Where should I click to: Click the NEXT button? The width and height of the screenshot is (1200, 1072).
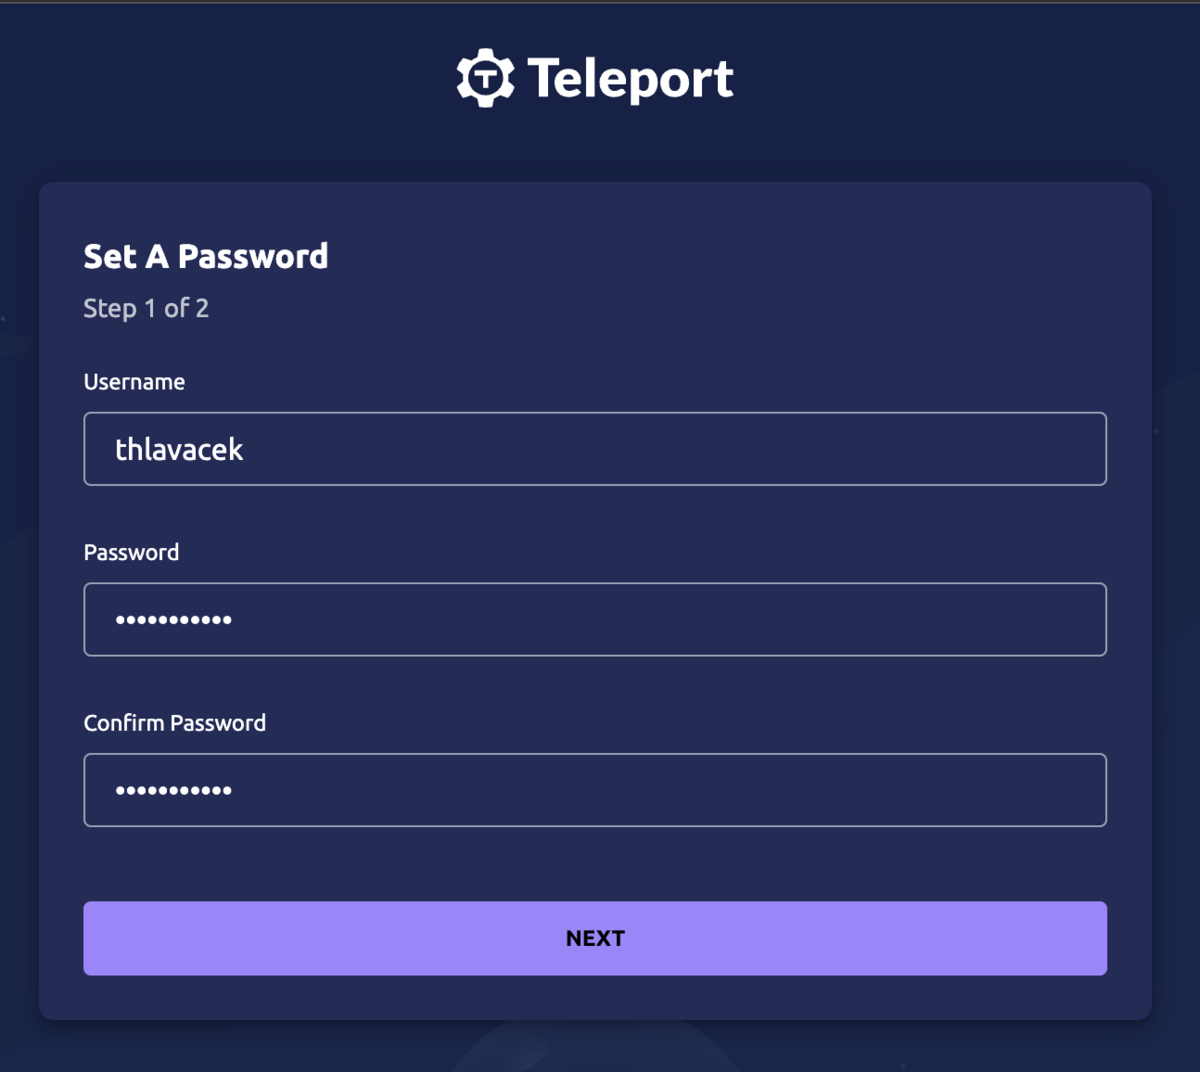point(595,938)
